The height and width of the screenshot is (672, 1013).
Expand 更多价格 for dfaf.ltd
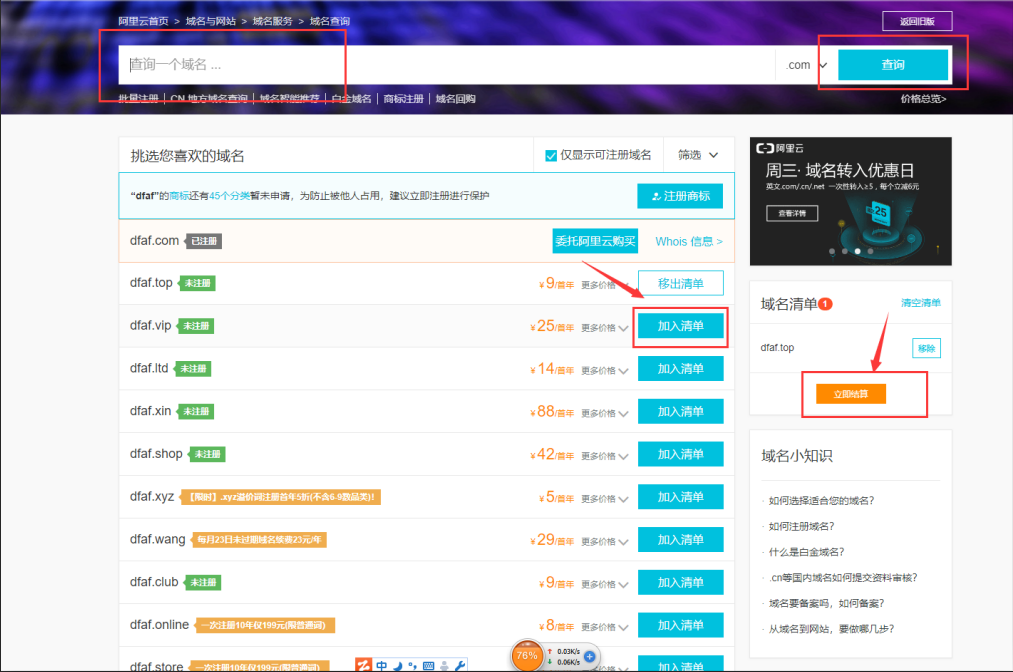click(x=605, y=370)
